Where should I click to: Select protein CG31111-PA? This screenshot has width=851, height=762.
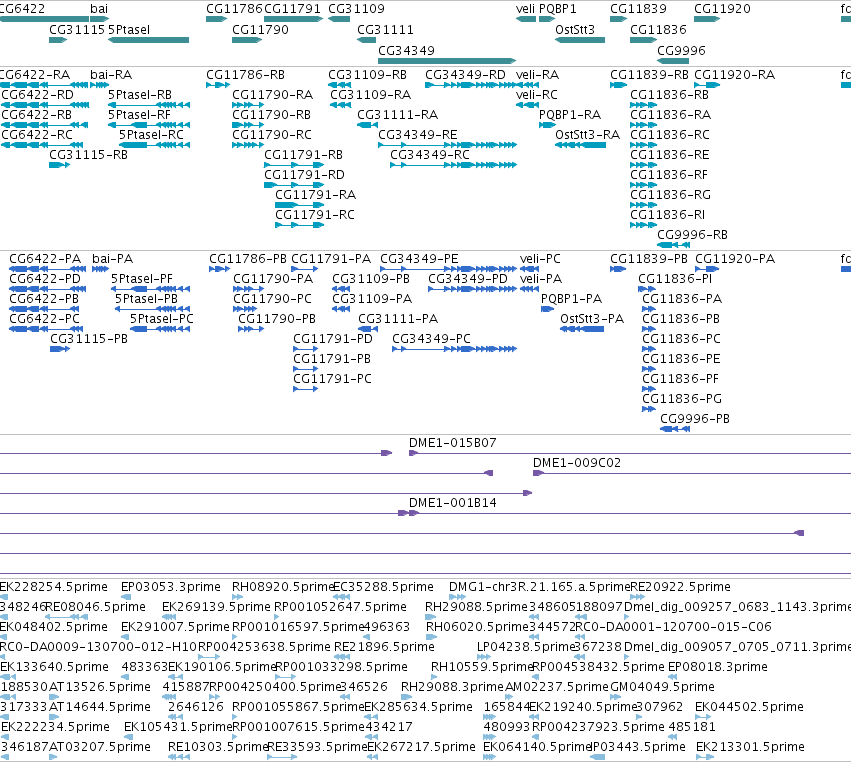tap(368, 329)
